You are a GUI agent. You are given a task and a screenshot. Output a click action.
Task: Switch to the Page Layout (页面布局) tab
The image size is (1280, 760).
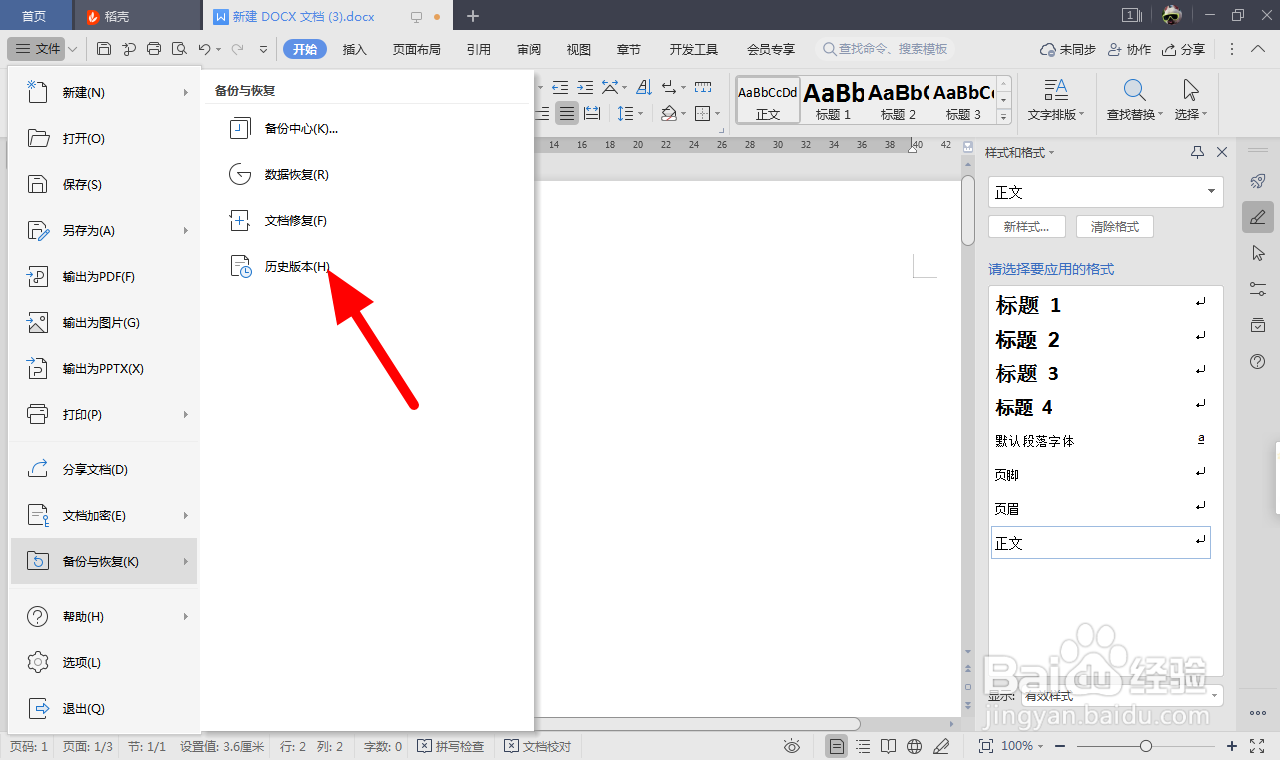pos(417,49)
